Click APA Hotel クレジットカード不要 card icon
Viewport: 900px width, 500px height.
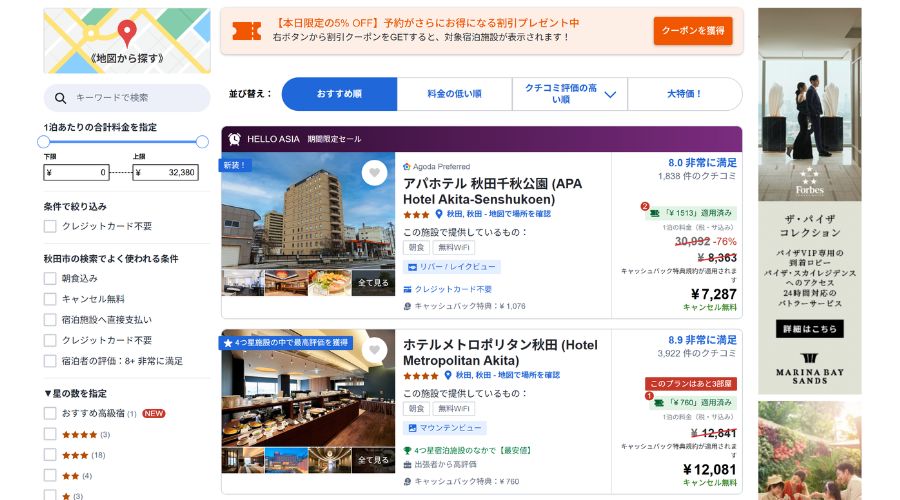pos(407,289)
